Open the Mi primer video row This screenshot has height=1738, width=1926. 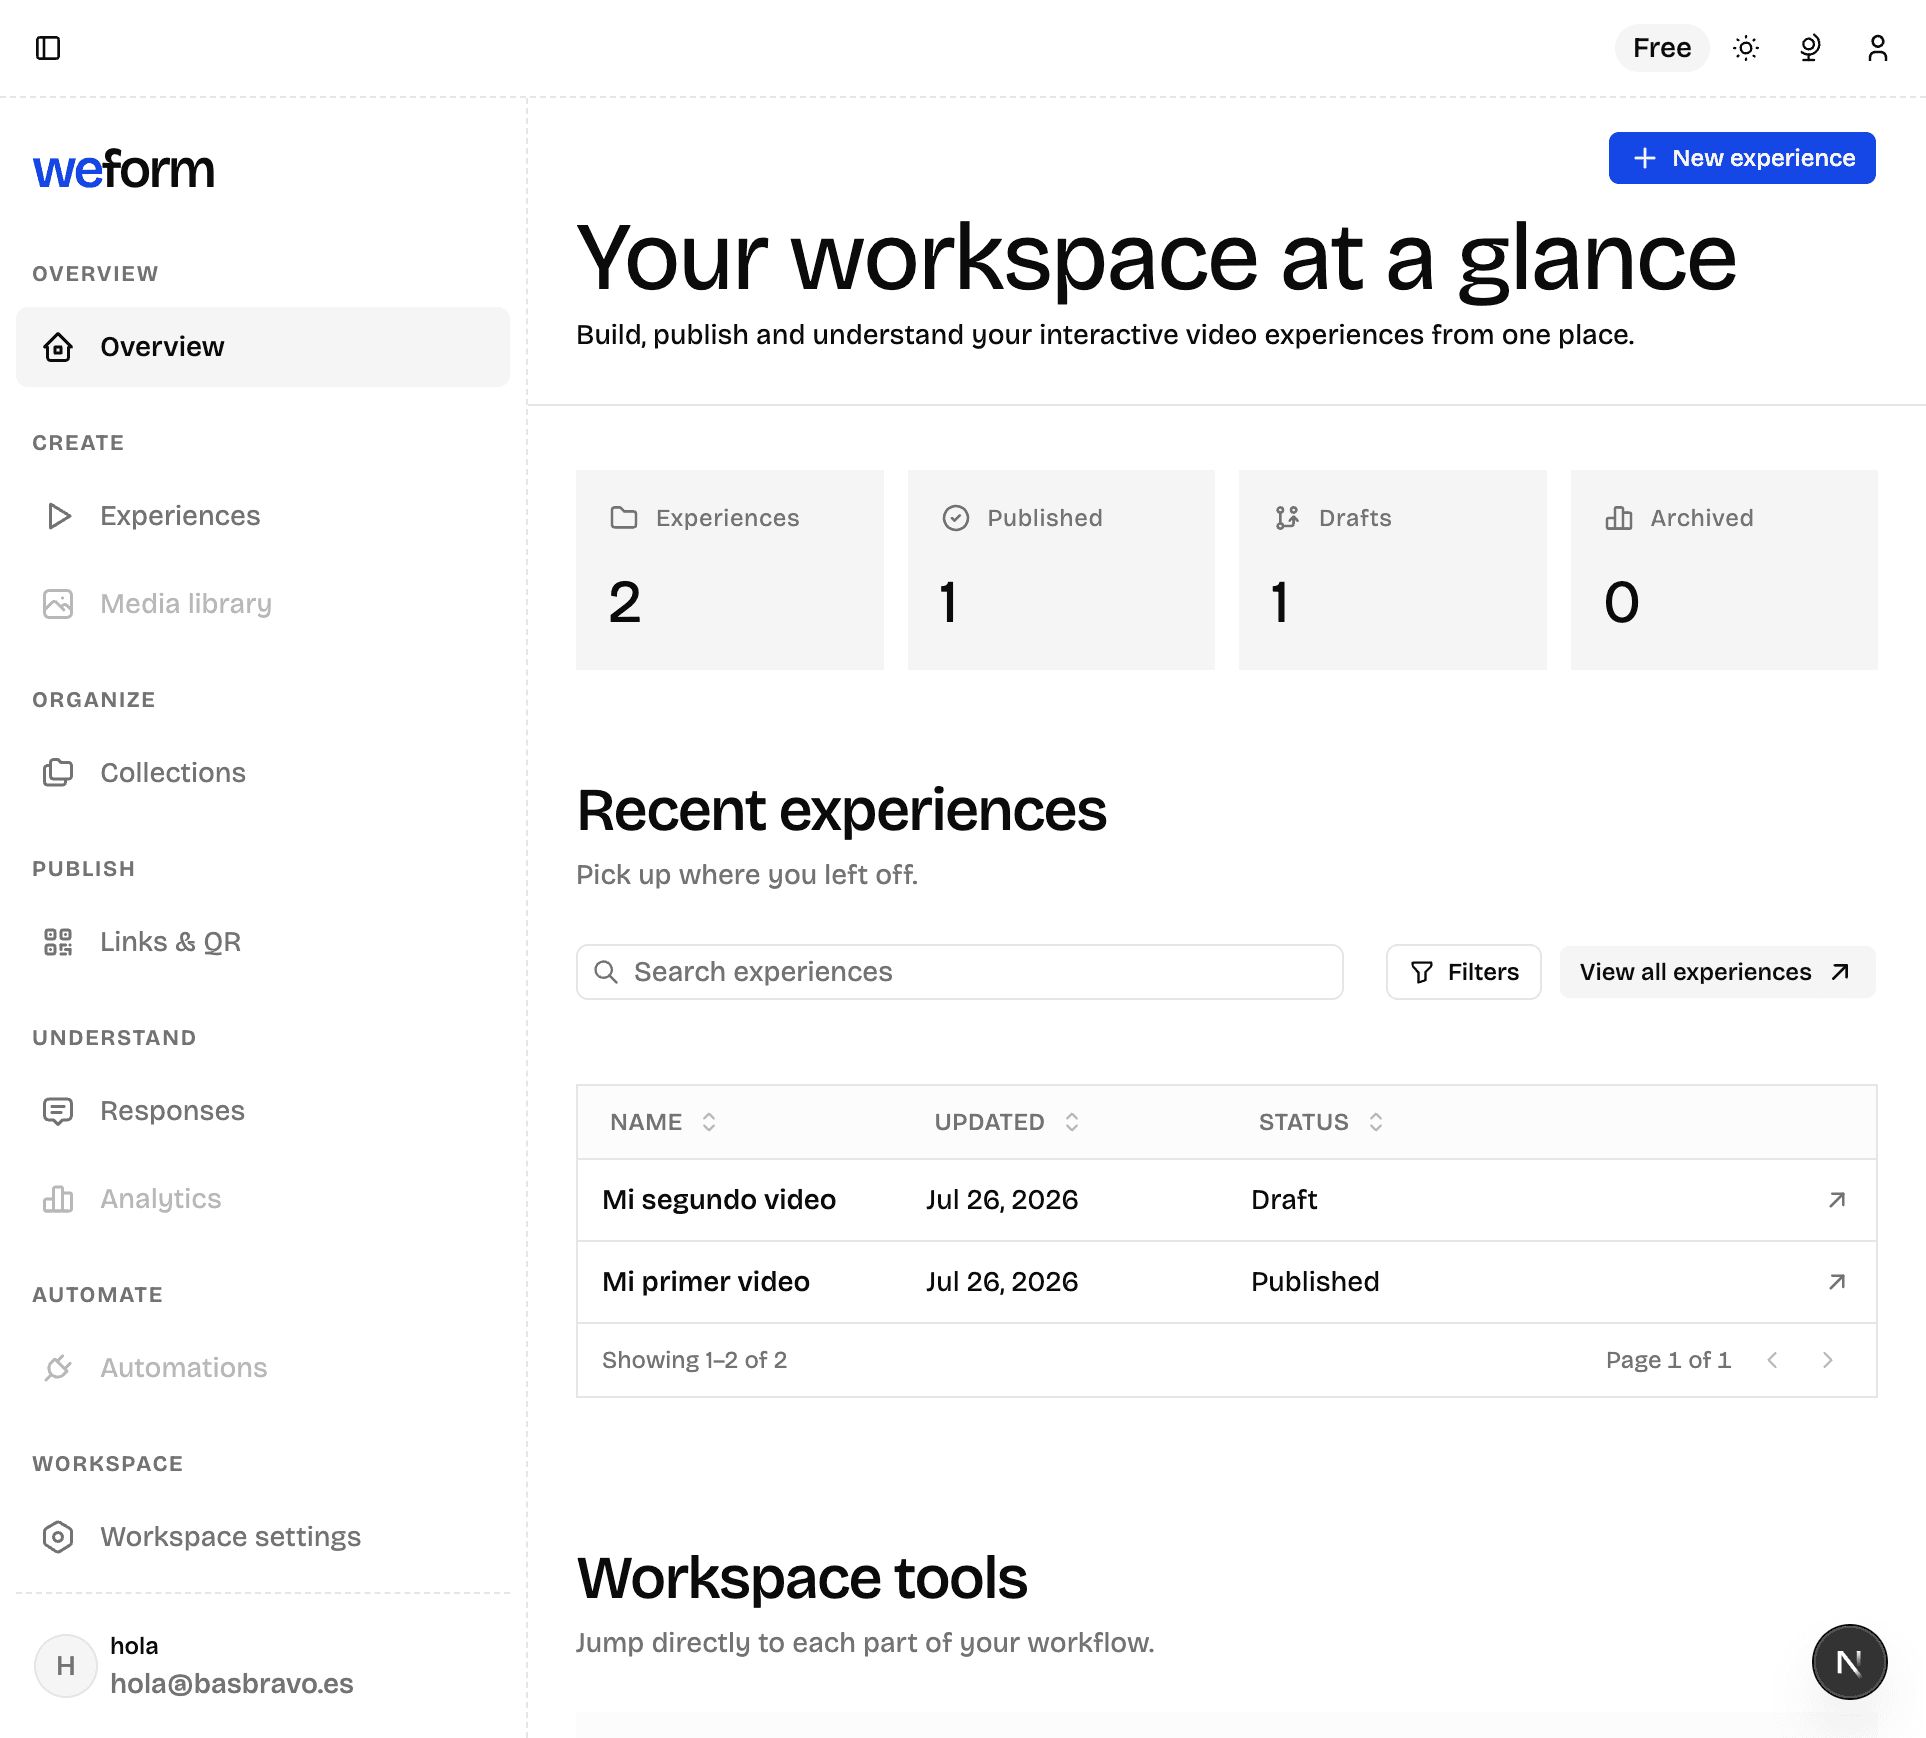tap(1227, 1282)
